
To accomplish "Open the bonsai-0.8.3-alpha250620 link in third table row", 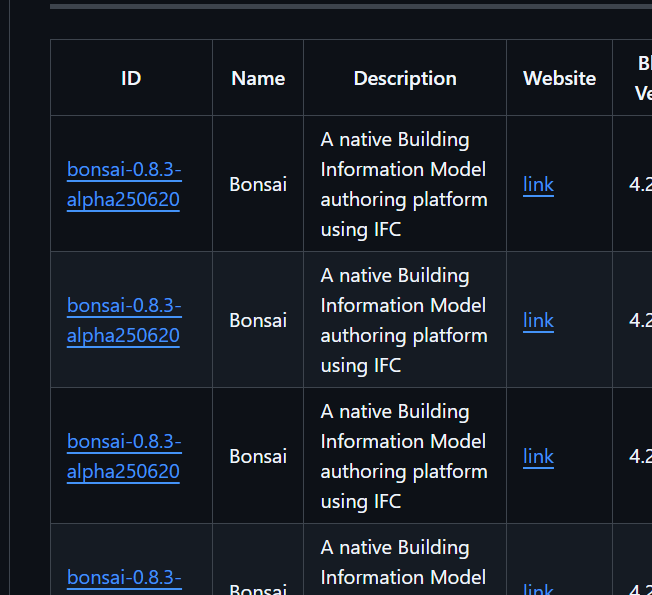I will [x=124, y=456].
